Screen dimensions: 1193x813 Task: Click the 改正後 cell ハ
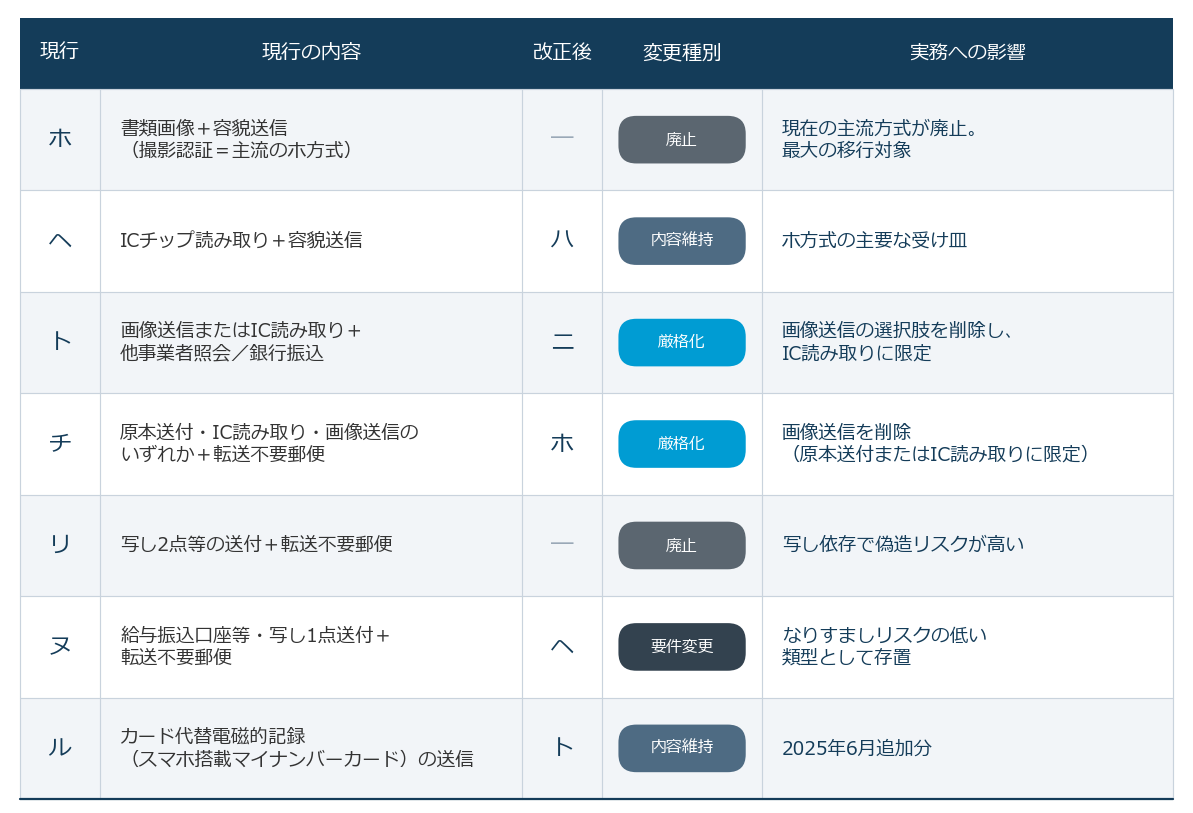(562, 240)
